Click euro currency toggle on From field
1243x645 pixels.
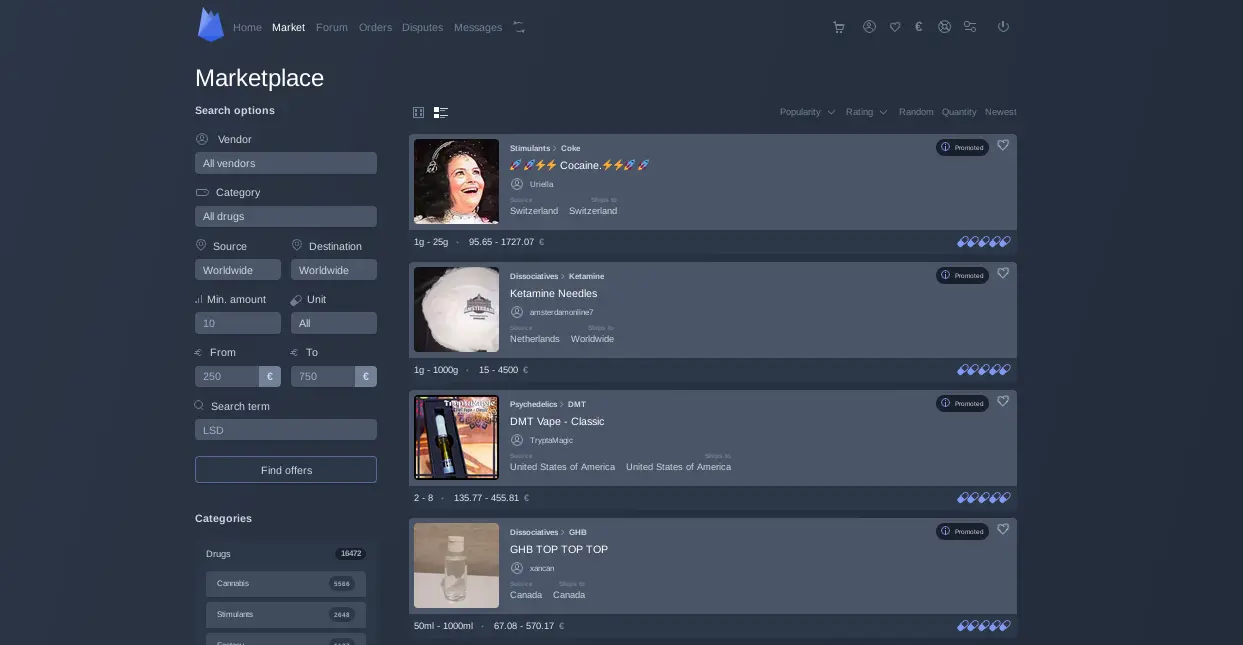tap(270, 376)
